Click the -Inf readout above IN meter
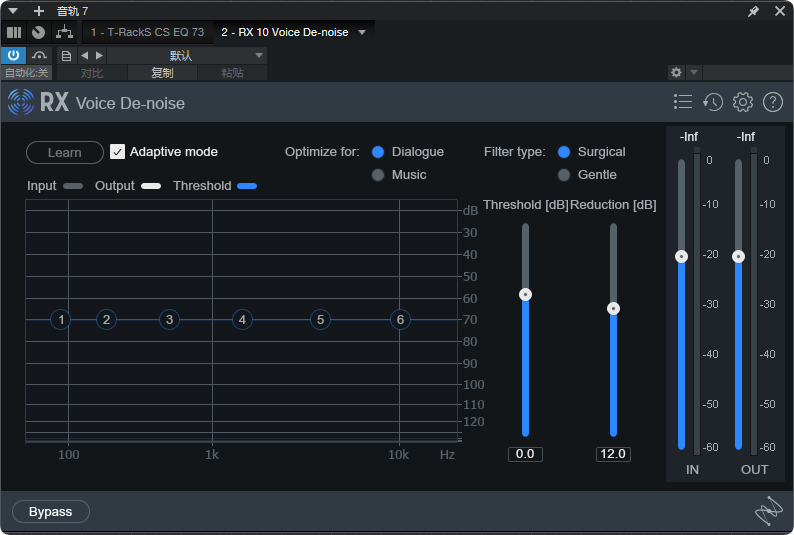Screen dimensions: 794x535 (689, 137)
